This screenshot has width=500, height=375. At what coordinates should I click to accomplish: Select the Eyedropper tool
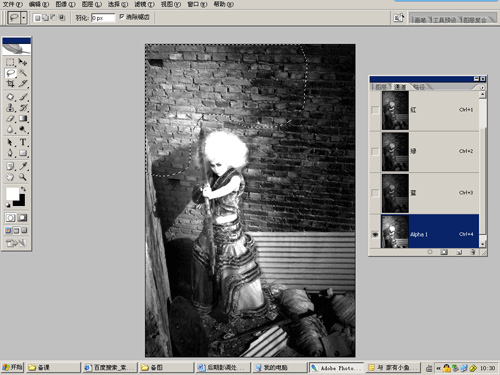pos(23,166)
